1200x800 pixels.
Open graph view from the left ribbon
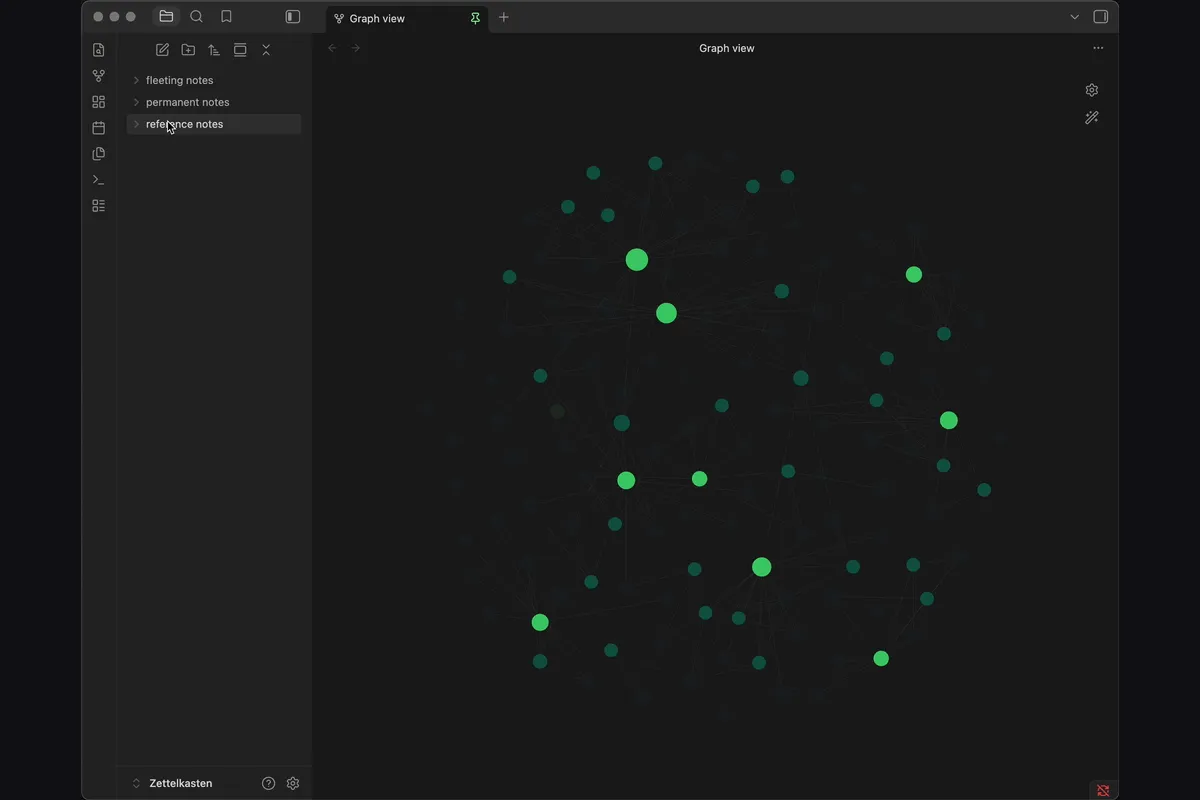point(98,76)
